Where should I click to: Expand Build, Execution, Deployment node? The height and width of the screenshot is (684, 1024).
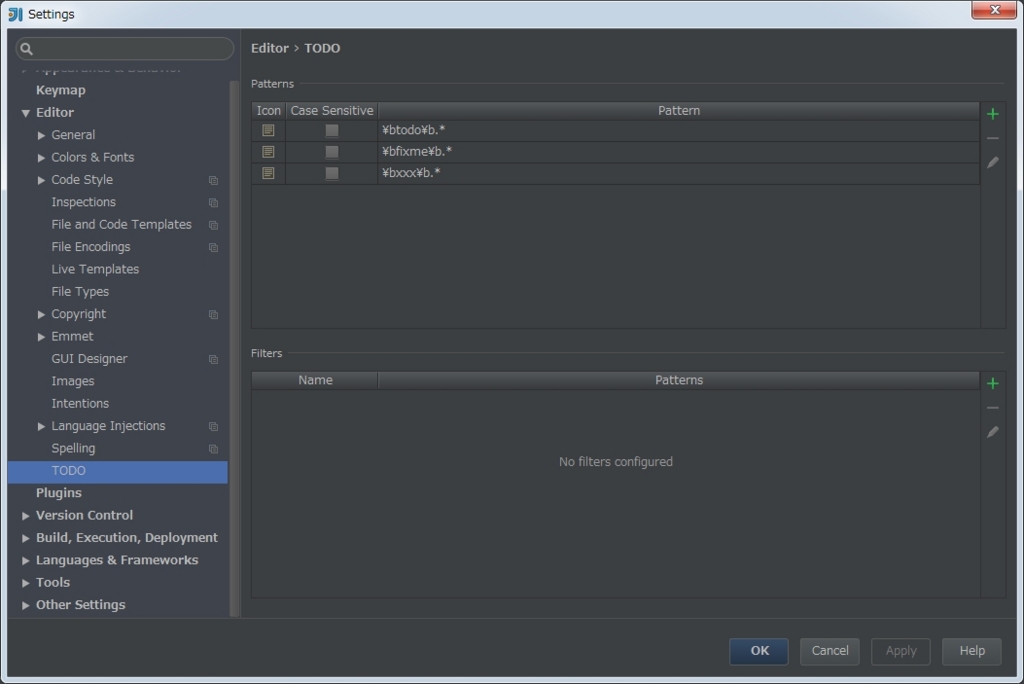click(25, 538)
